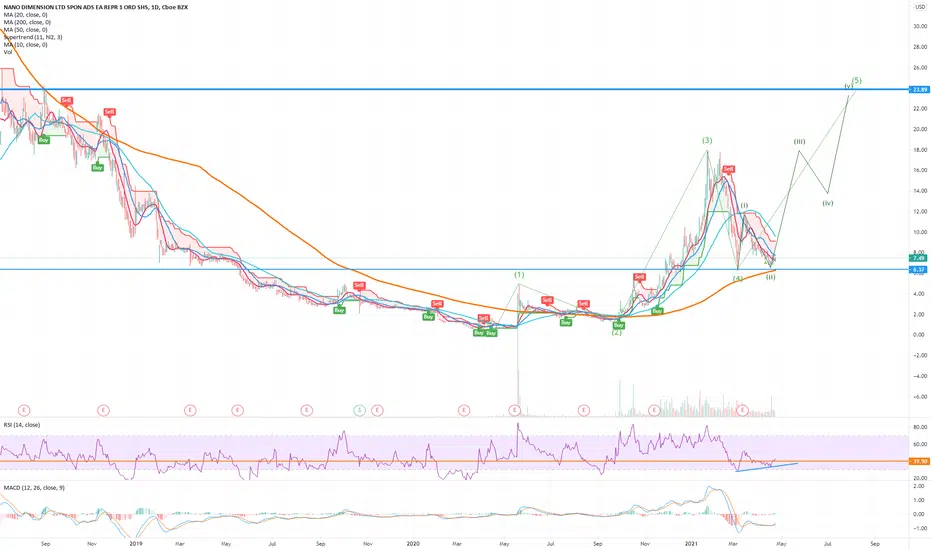Click the USD currency label on price axis
This screenshot has height=550, width=932.
(920, 7)
